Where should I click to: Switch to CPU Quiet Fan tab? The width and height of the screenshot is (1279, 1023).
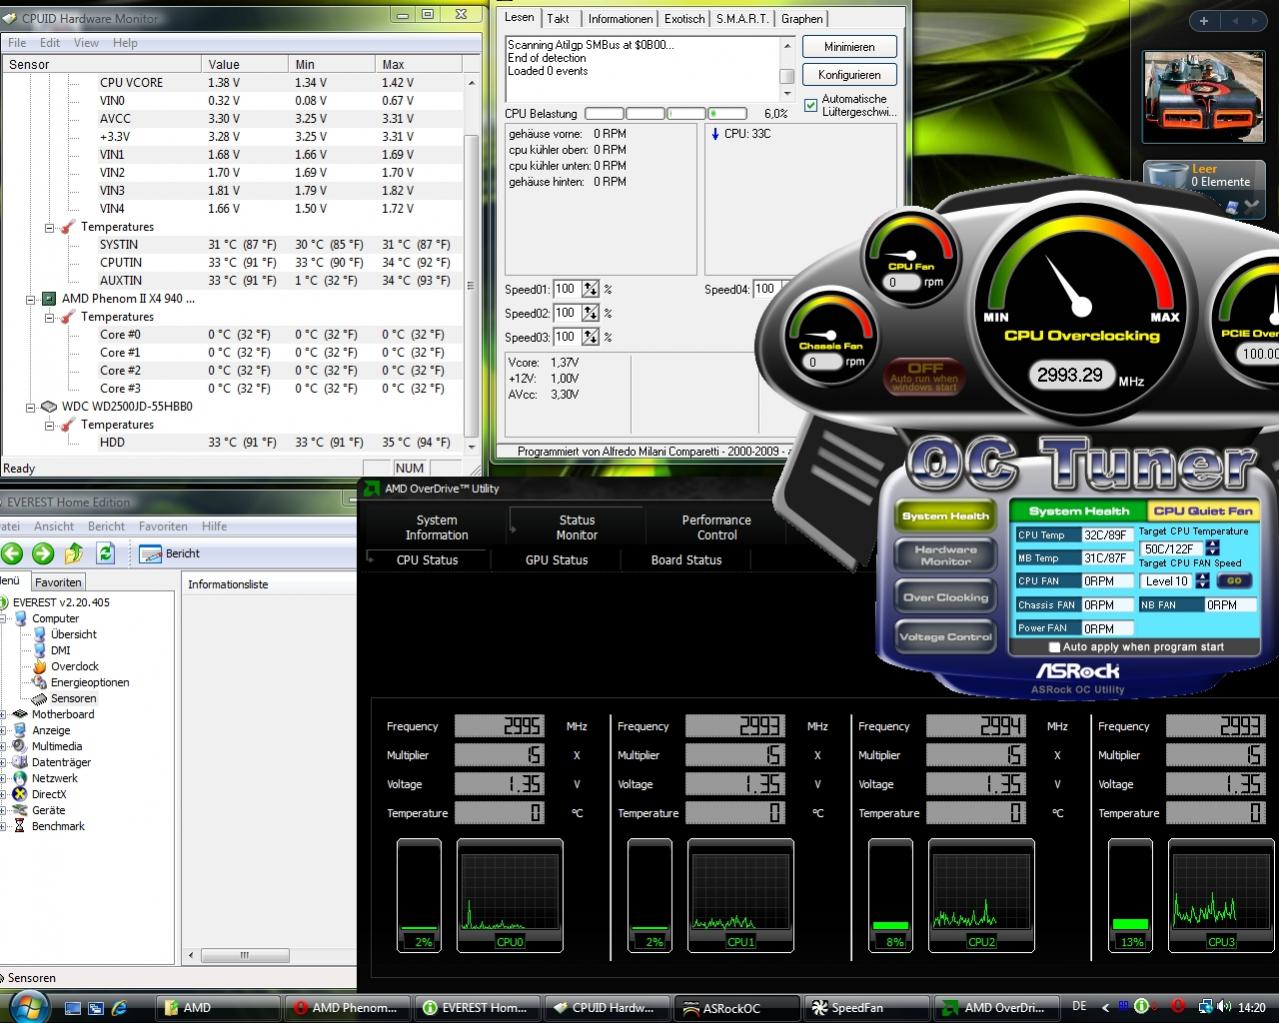pyautogui.click(x=1202, y=511)
